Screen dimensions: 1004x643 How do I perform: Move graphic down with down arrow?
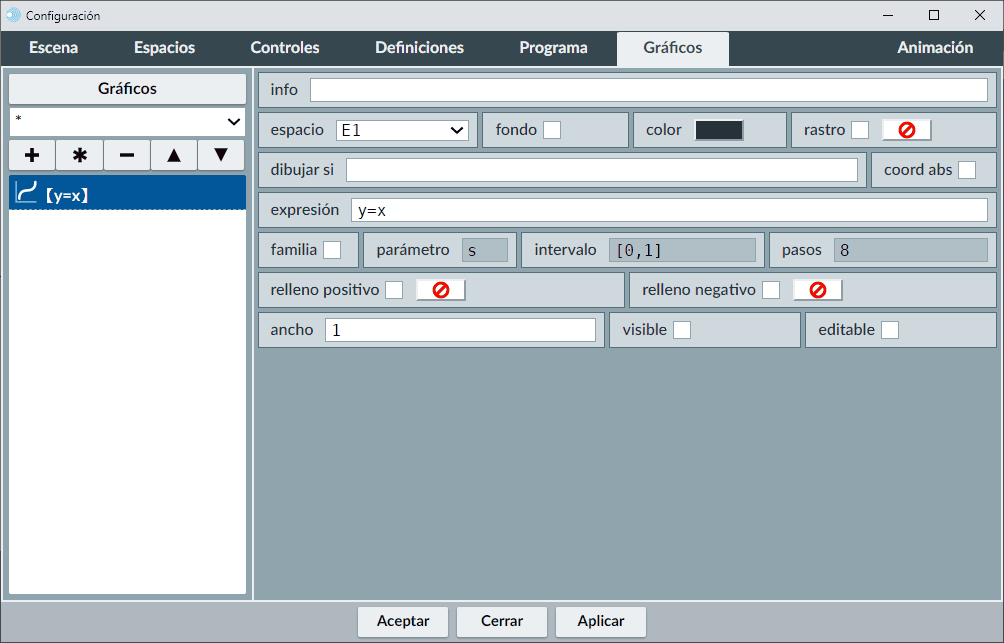pos(221,155)
